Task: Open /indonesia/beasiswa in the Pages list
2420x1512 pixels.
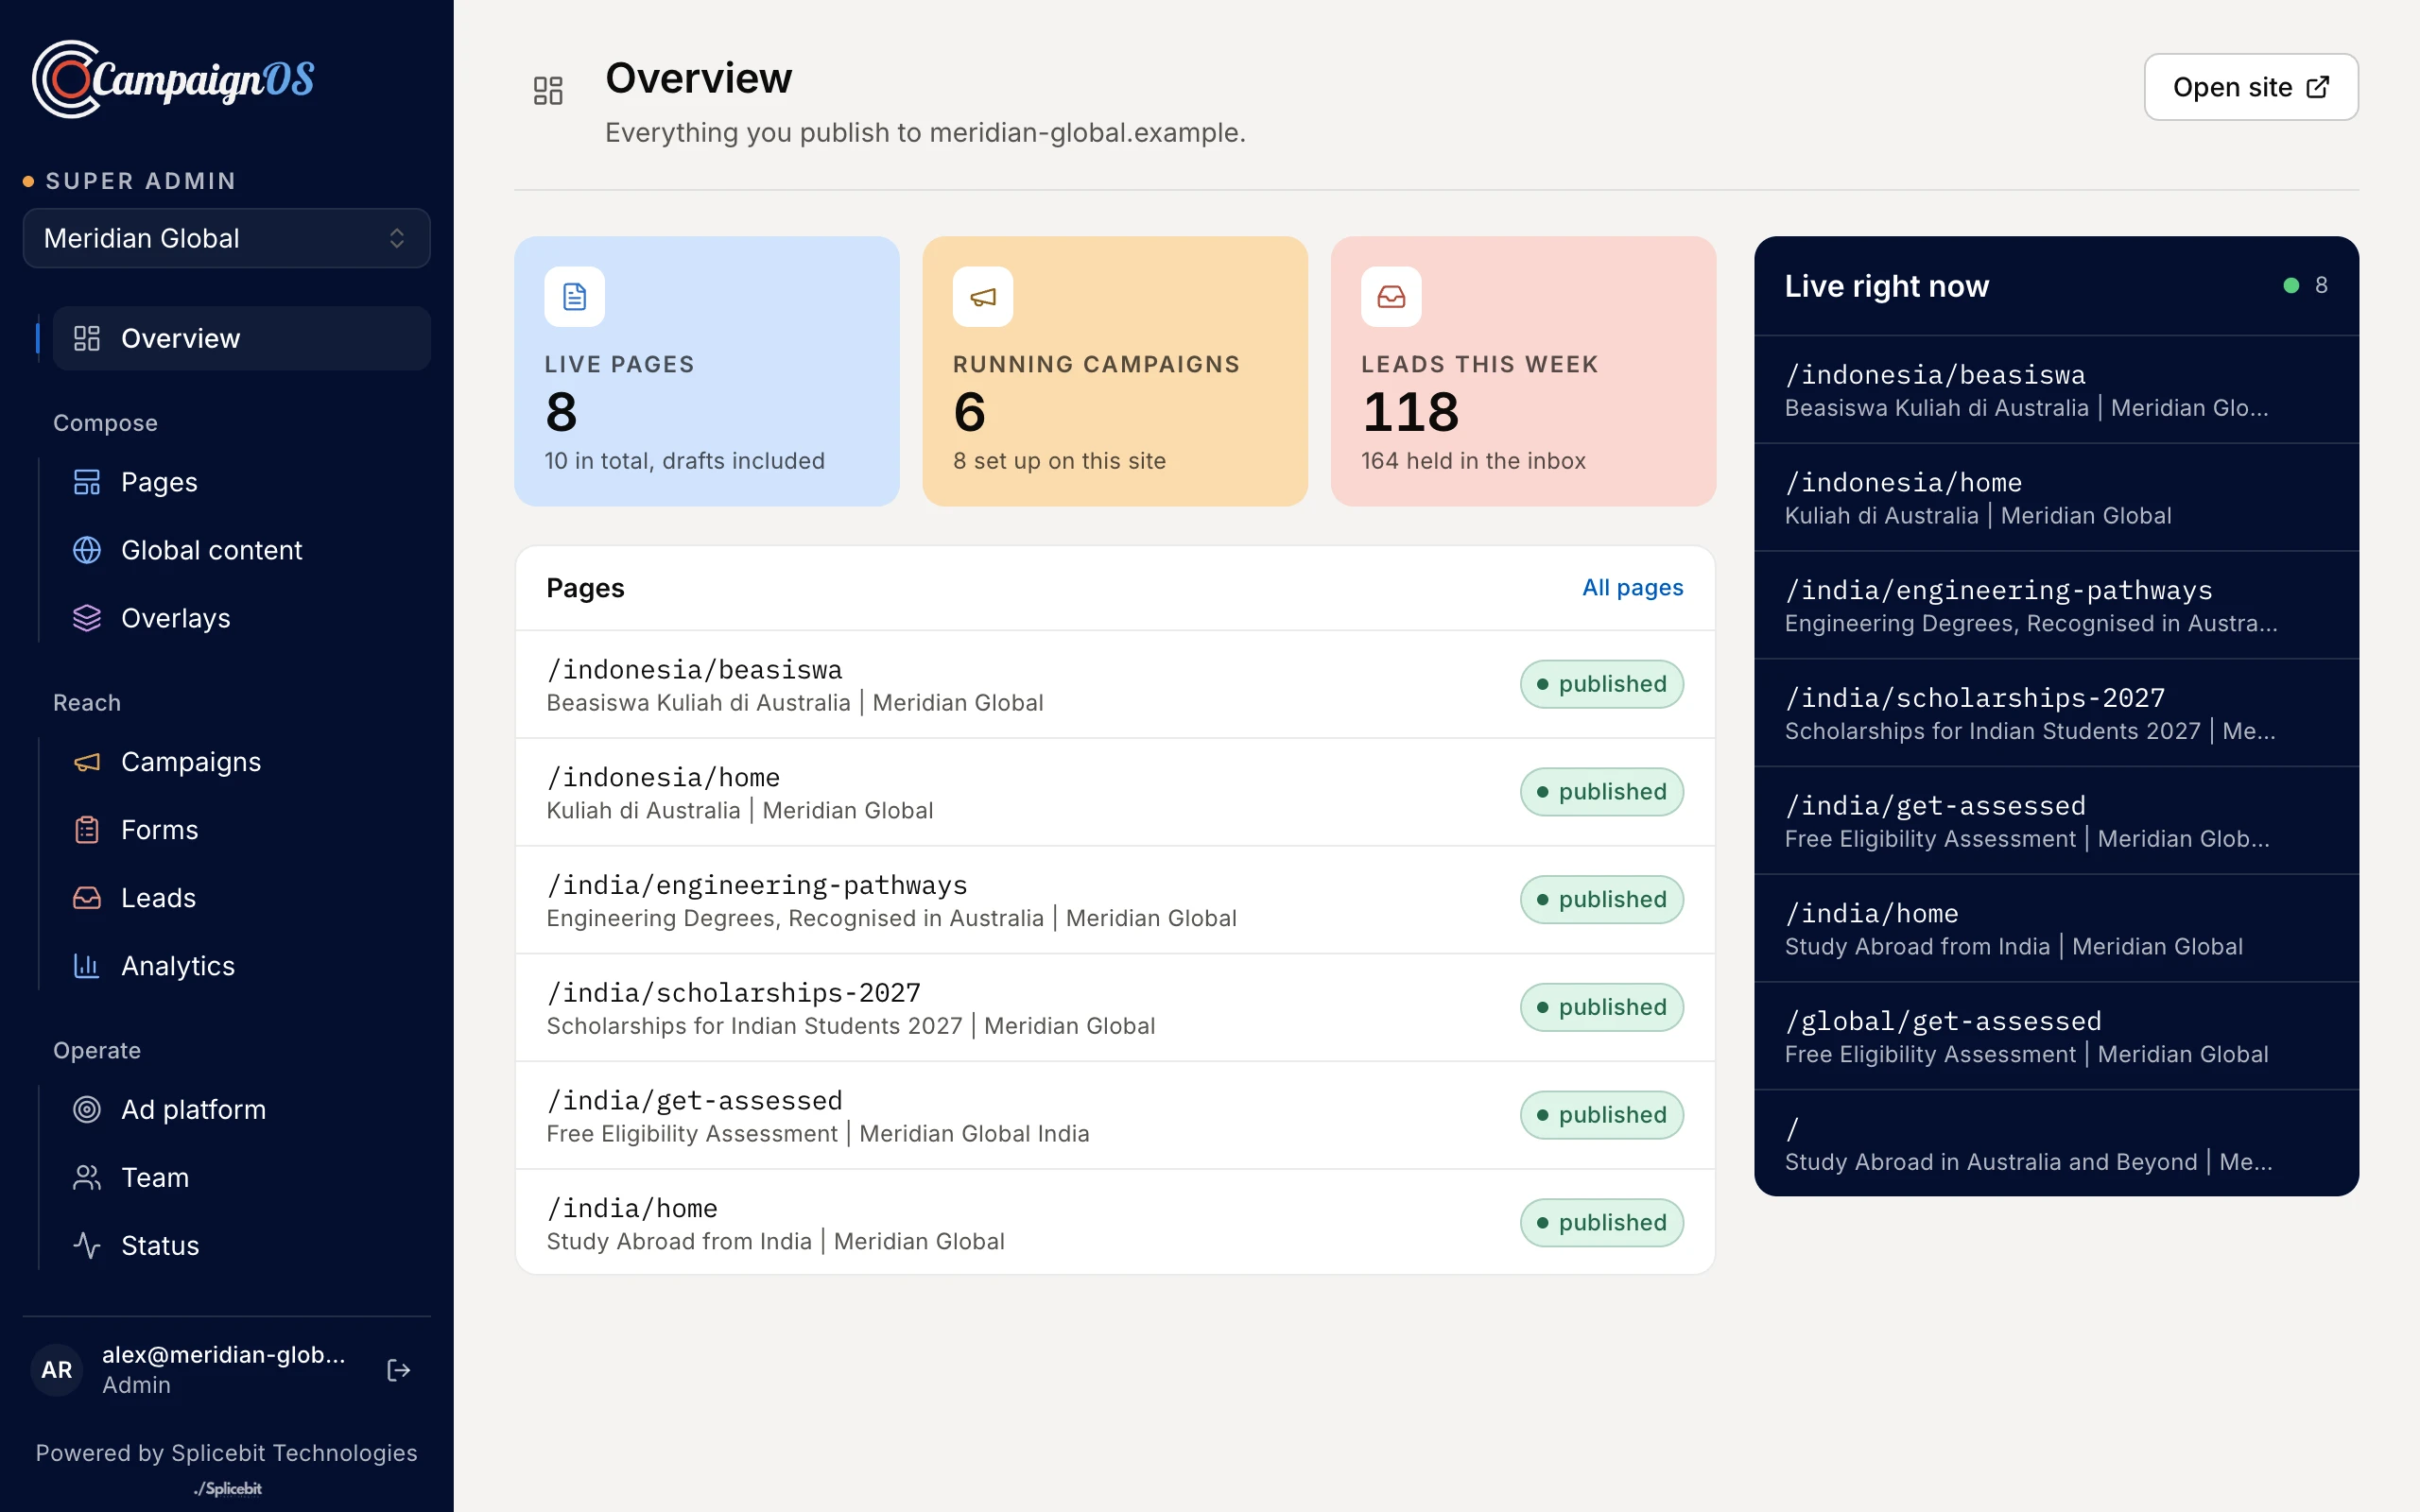Action: [x=1115, y=685]
